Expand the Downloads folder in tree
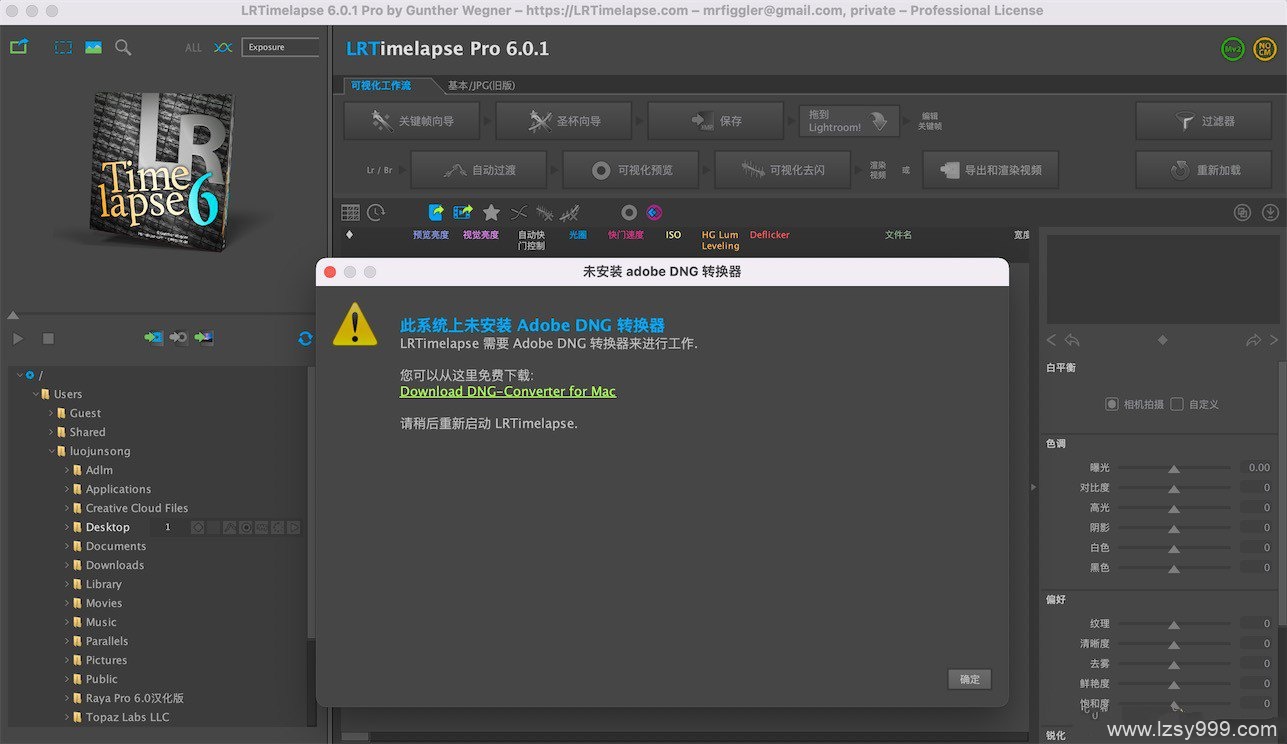 [67, 565]
